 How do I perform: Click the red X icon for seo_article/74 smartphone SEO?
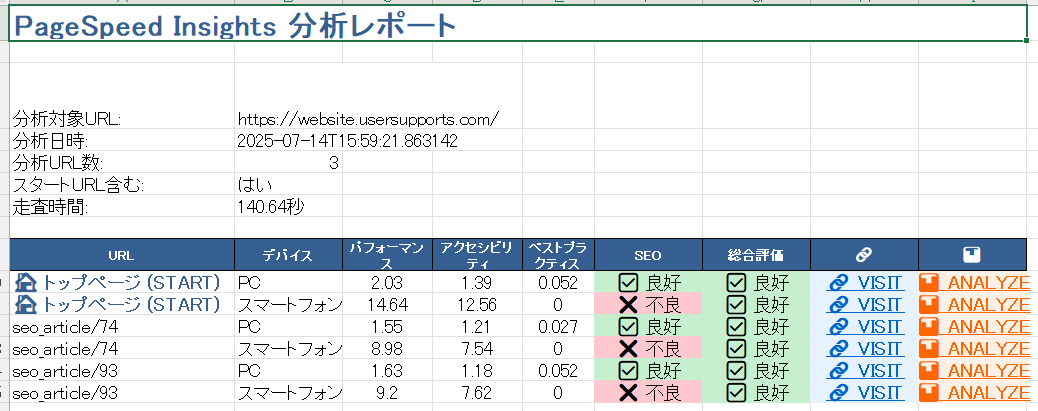point(628,348)
